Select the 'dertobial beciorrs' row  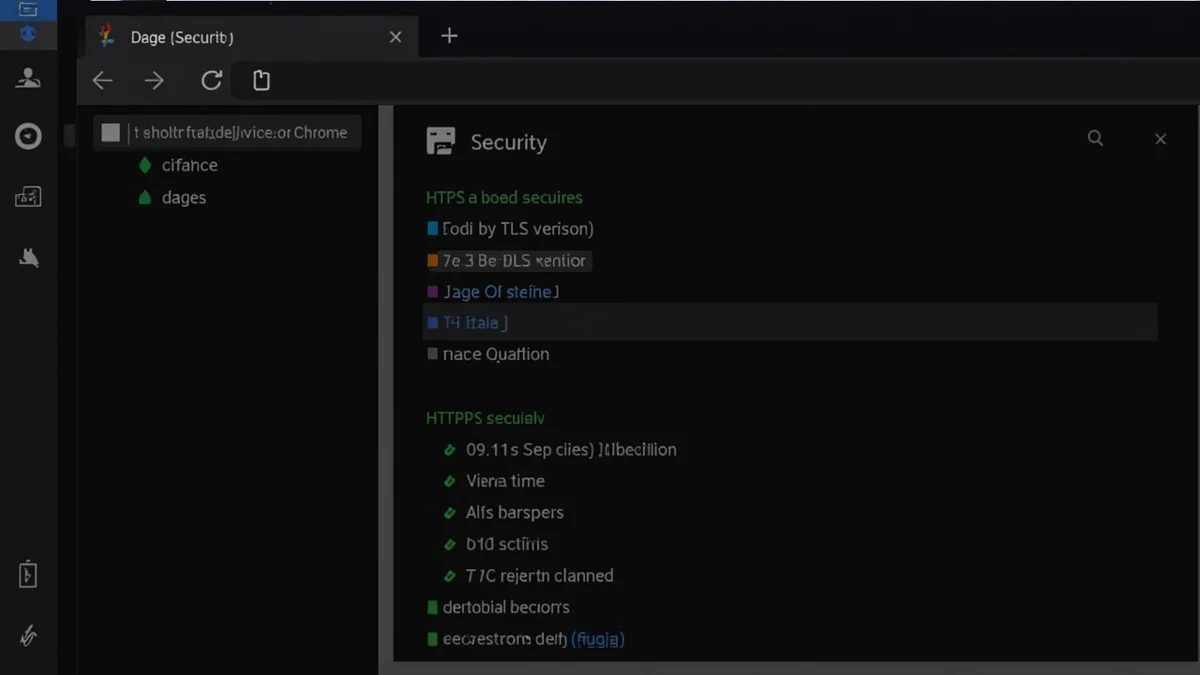[506, 607]
